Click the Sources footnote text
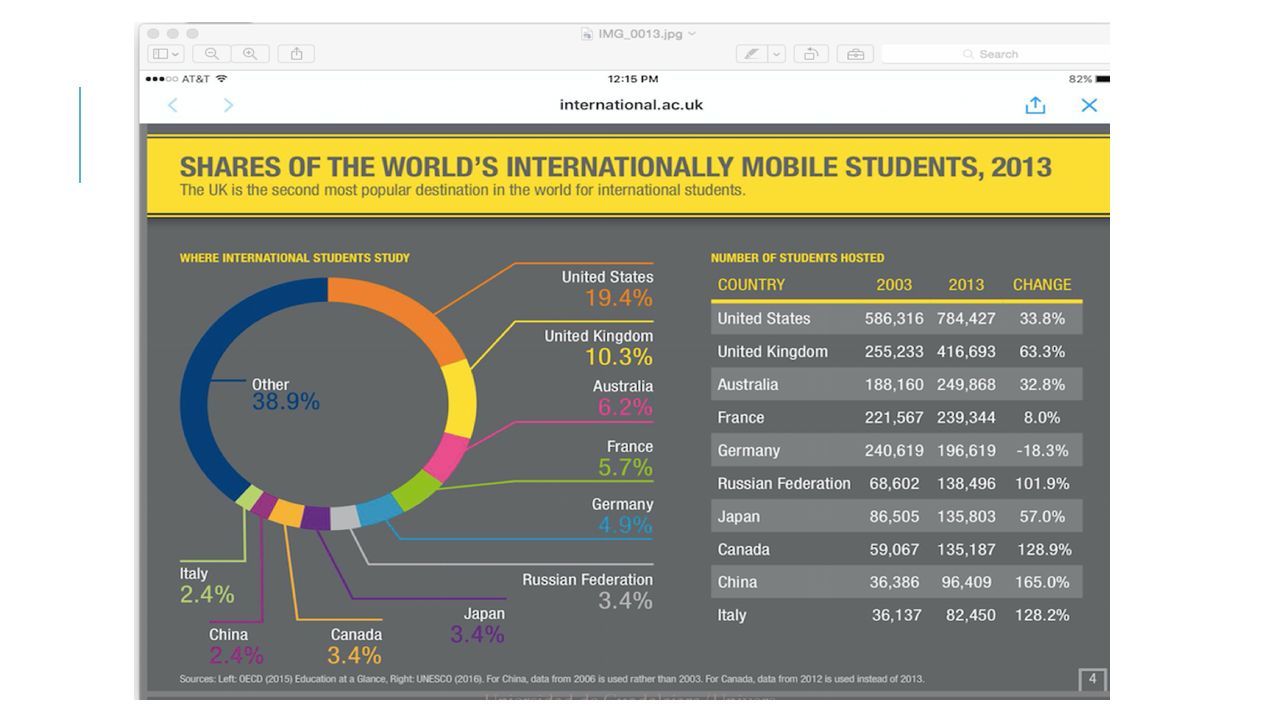This screenshot has height=720, width=1280. click(552, 679)
